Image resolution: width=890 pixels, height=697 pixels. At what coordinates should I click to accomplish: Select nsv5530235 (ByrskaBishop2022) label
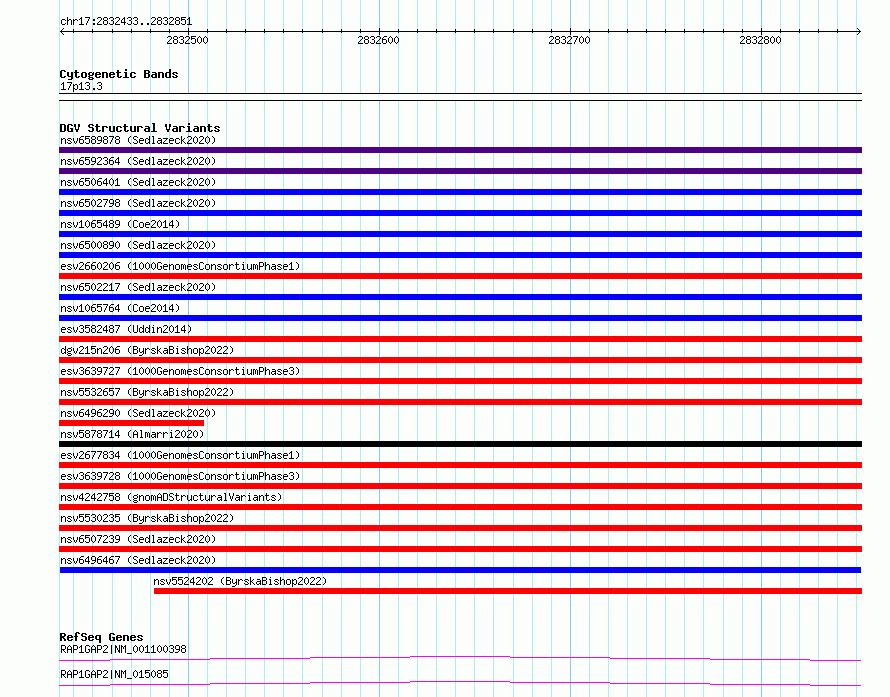[147, 518]
